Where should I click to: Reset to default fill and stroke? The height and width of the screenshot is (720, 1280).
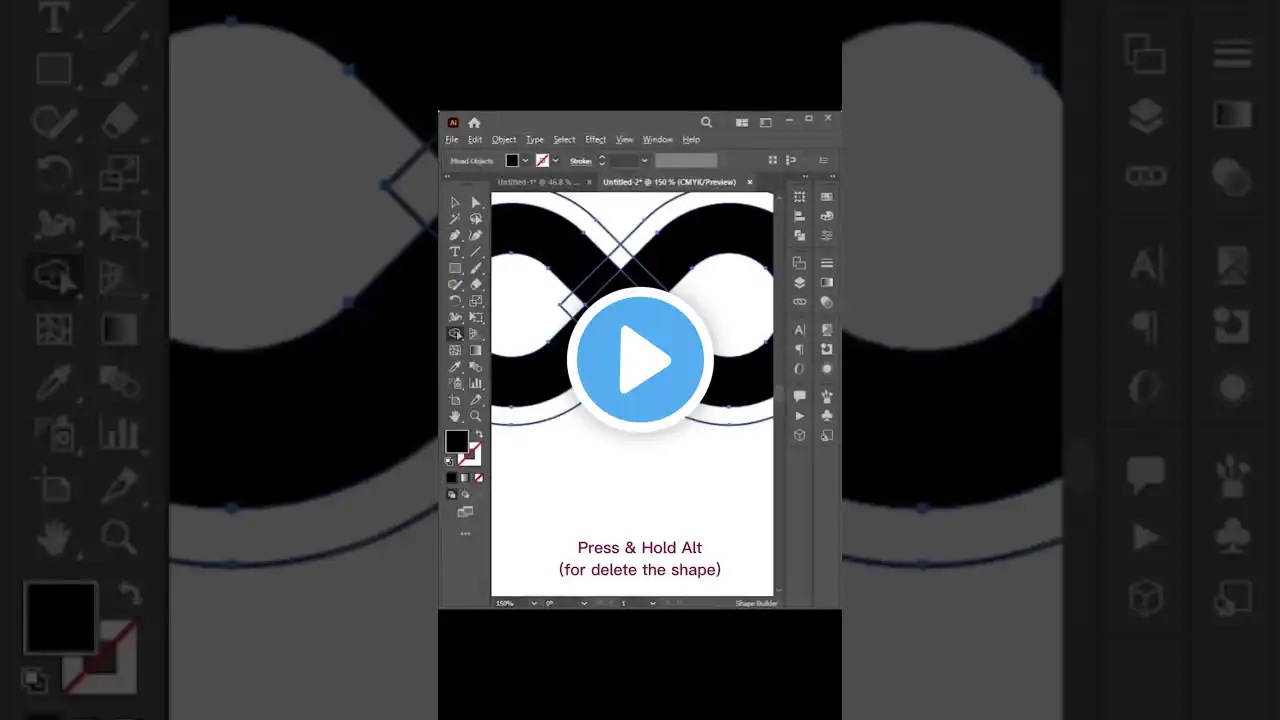click(x=449, y=461)
